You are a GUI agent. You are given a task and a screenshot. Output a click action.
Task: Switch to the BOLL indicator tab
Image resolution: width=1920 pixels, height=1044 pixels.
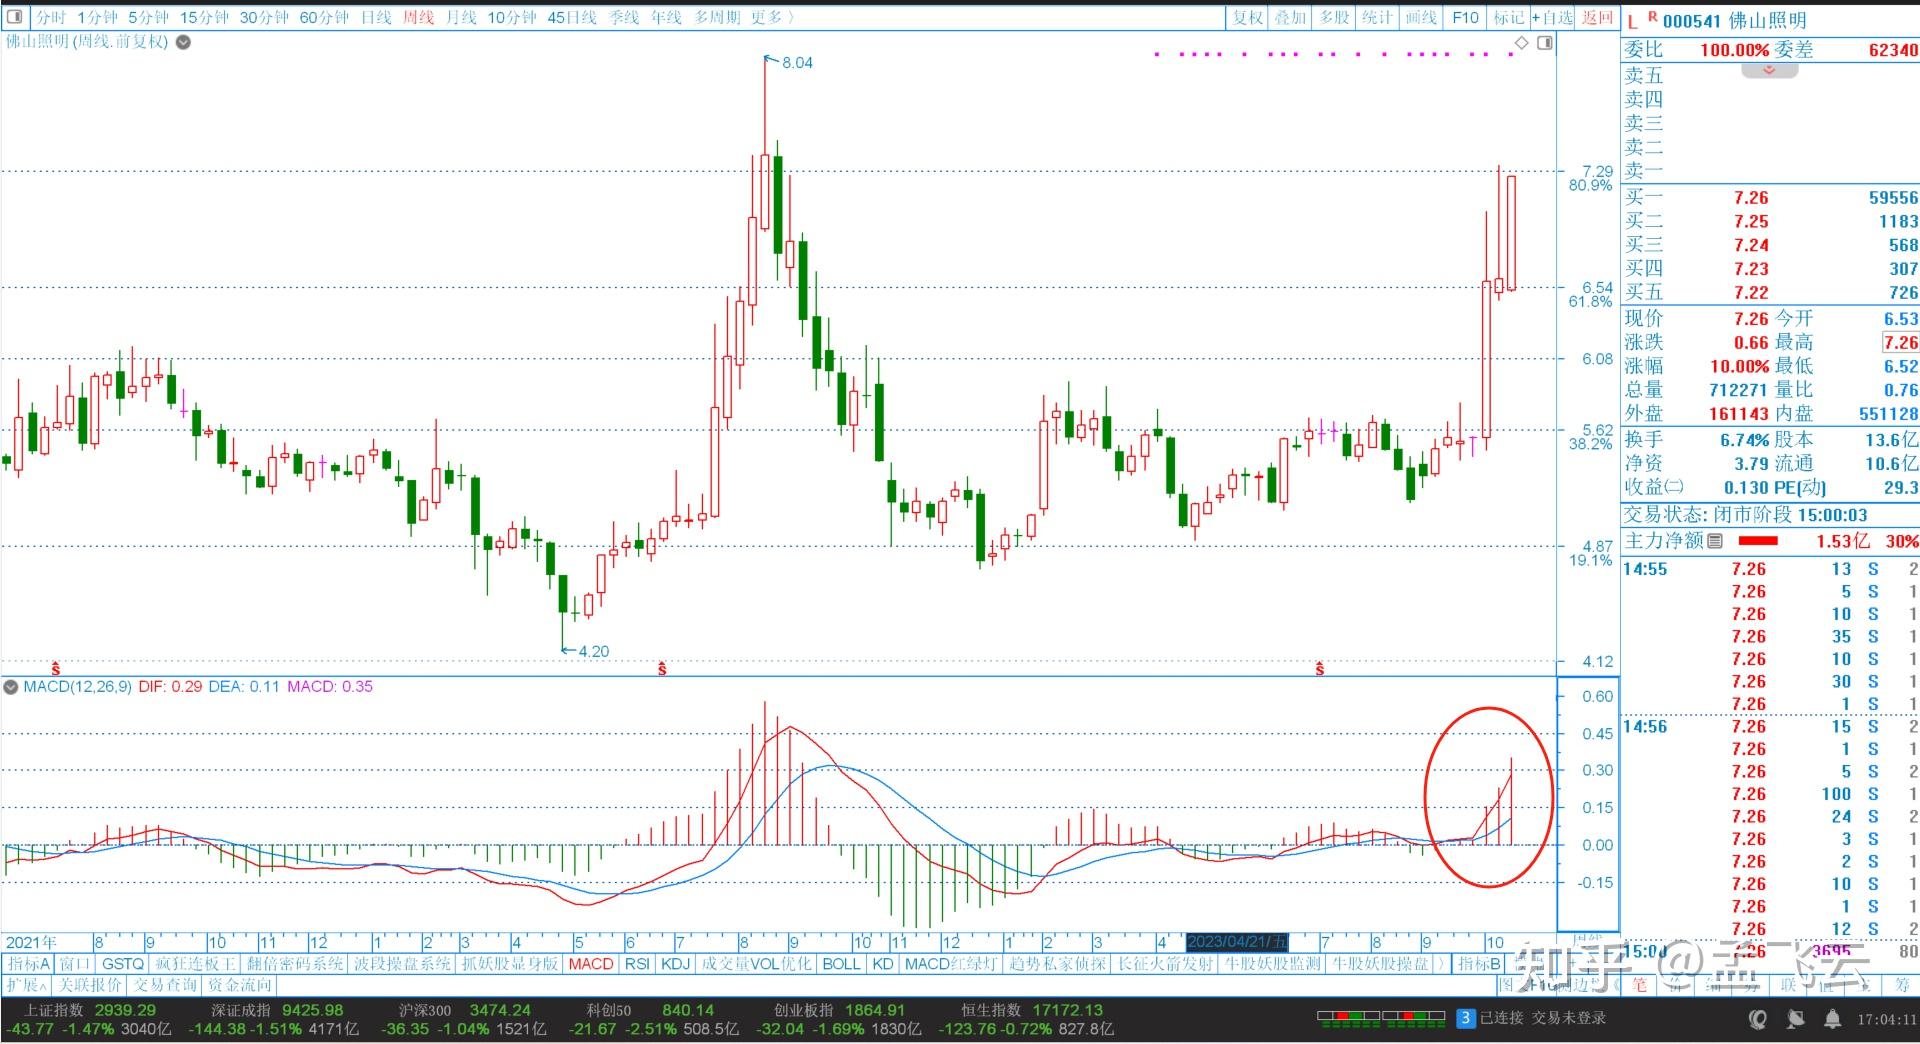point(841,964)
